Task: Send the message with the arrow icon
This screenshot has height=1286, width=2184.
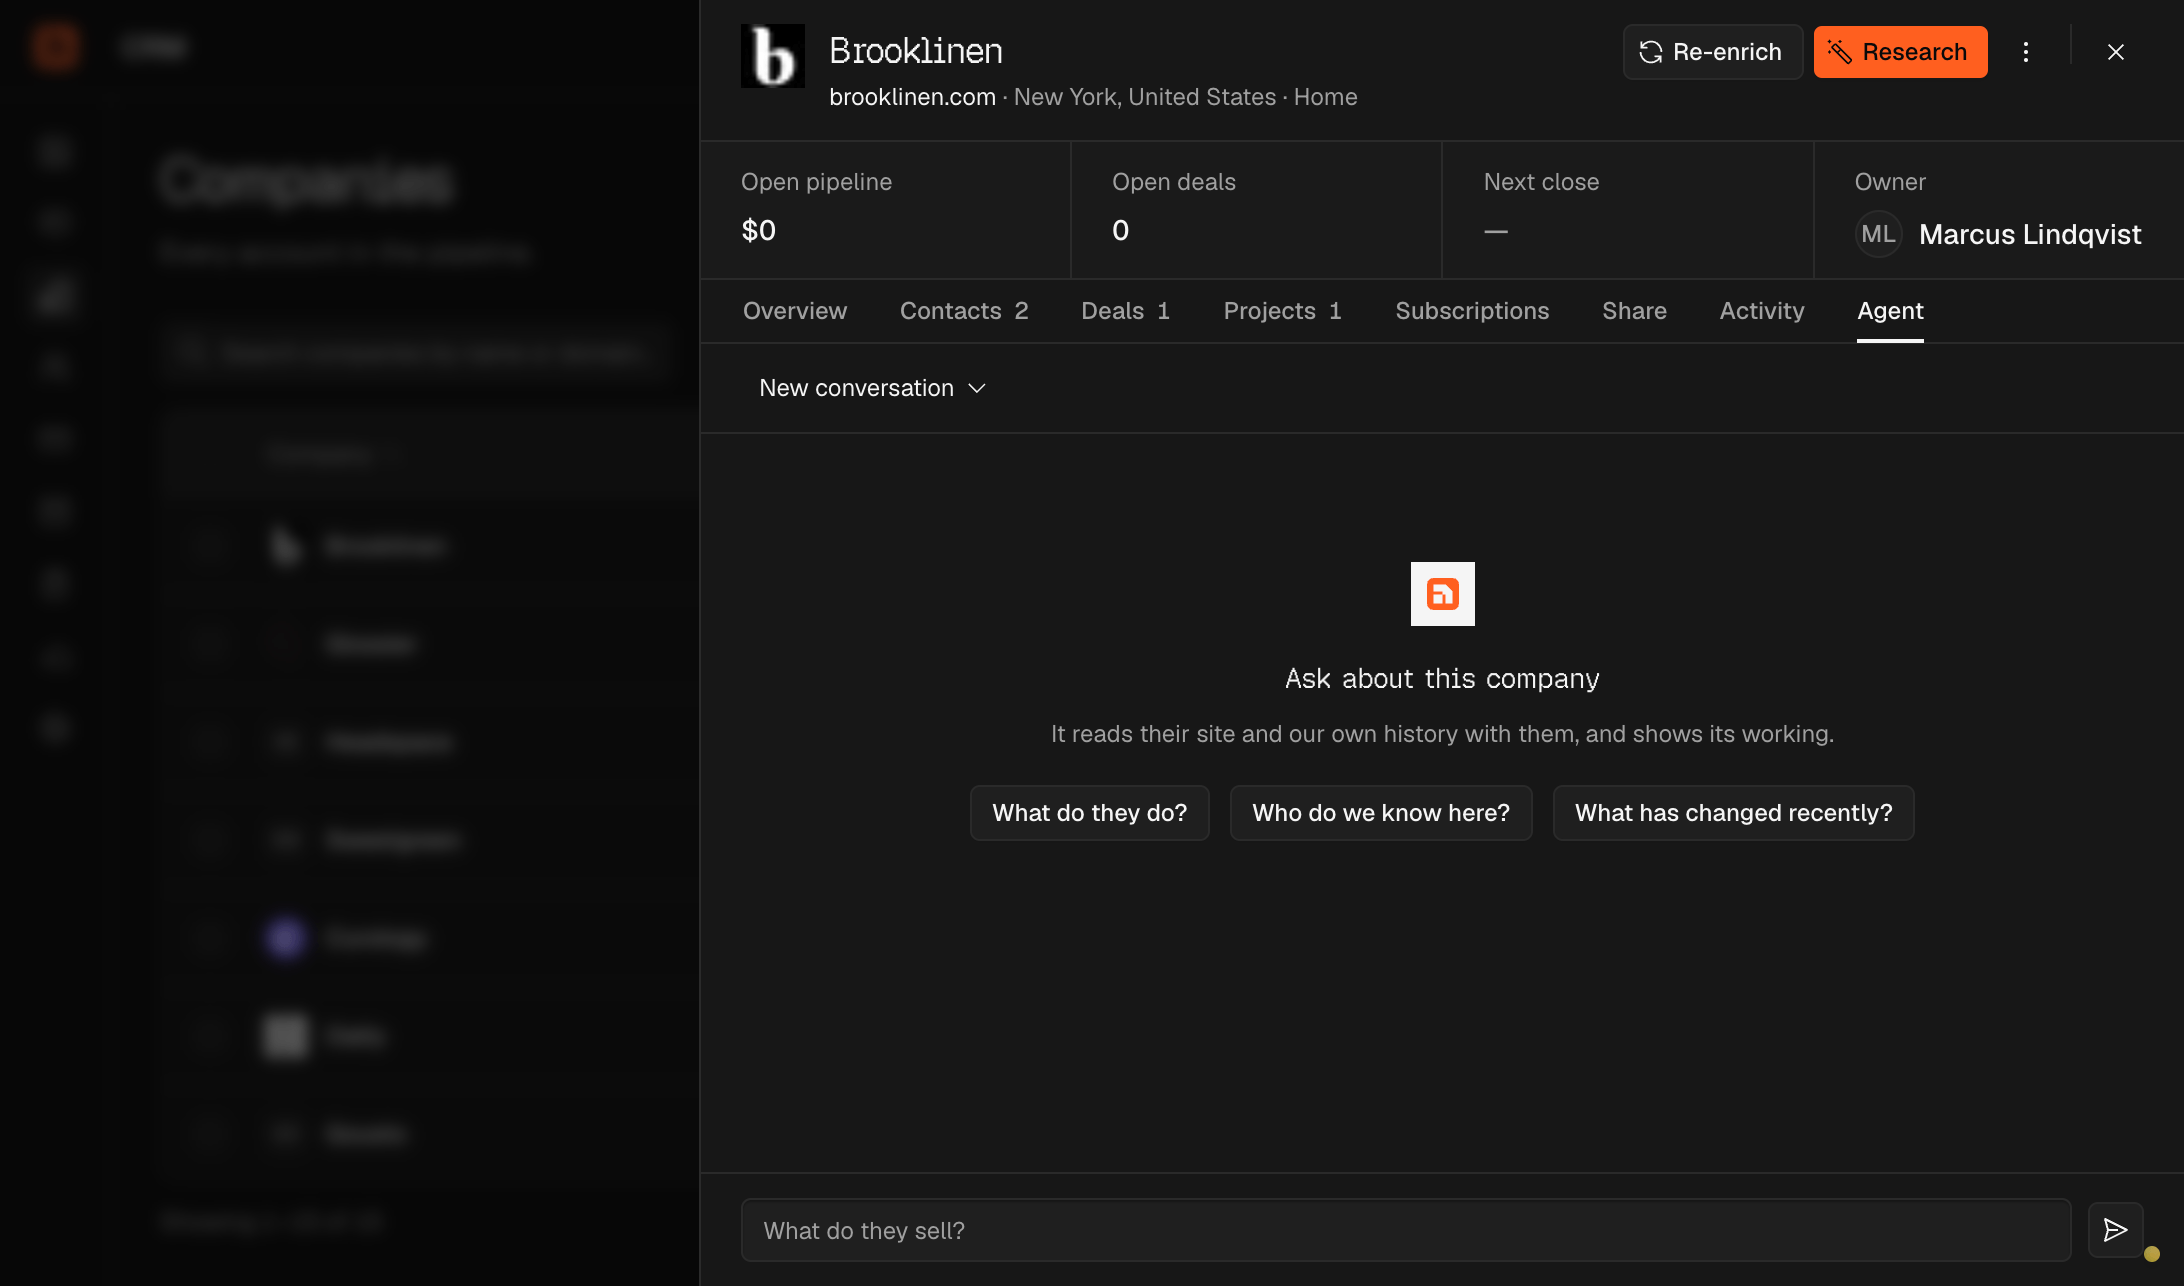Action: tap(2115, 1230)
